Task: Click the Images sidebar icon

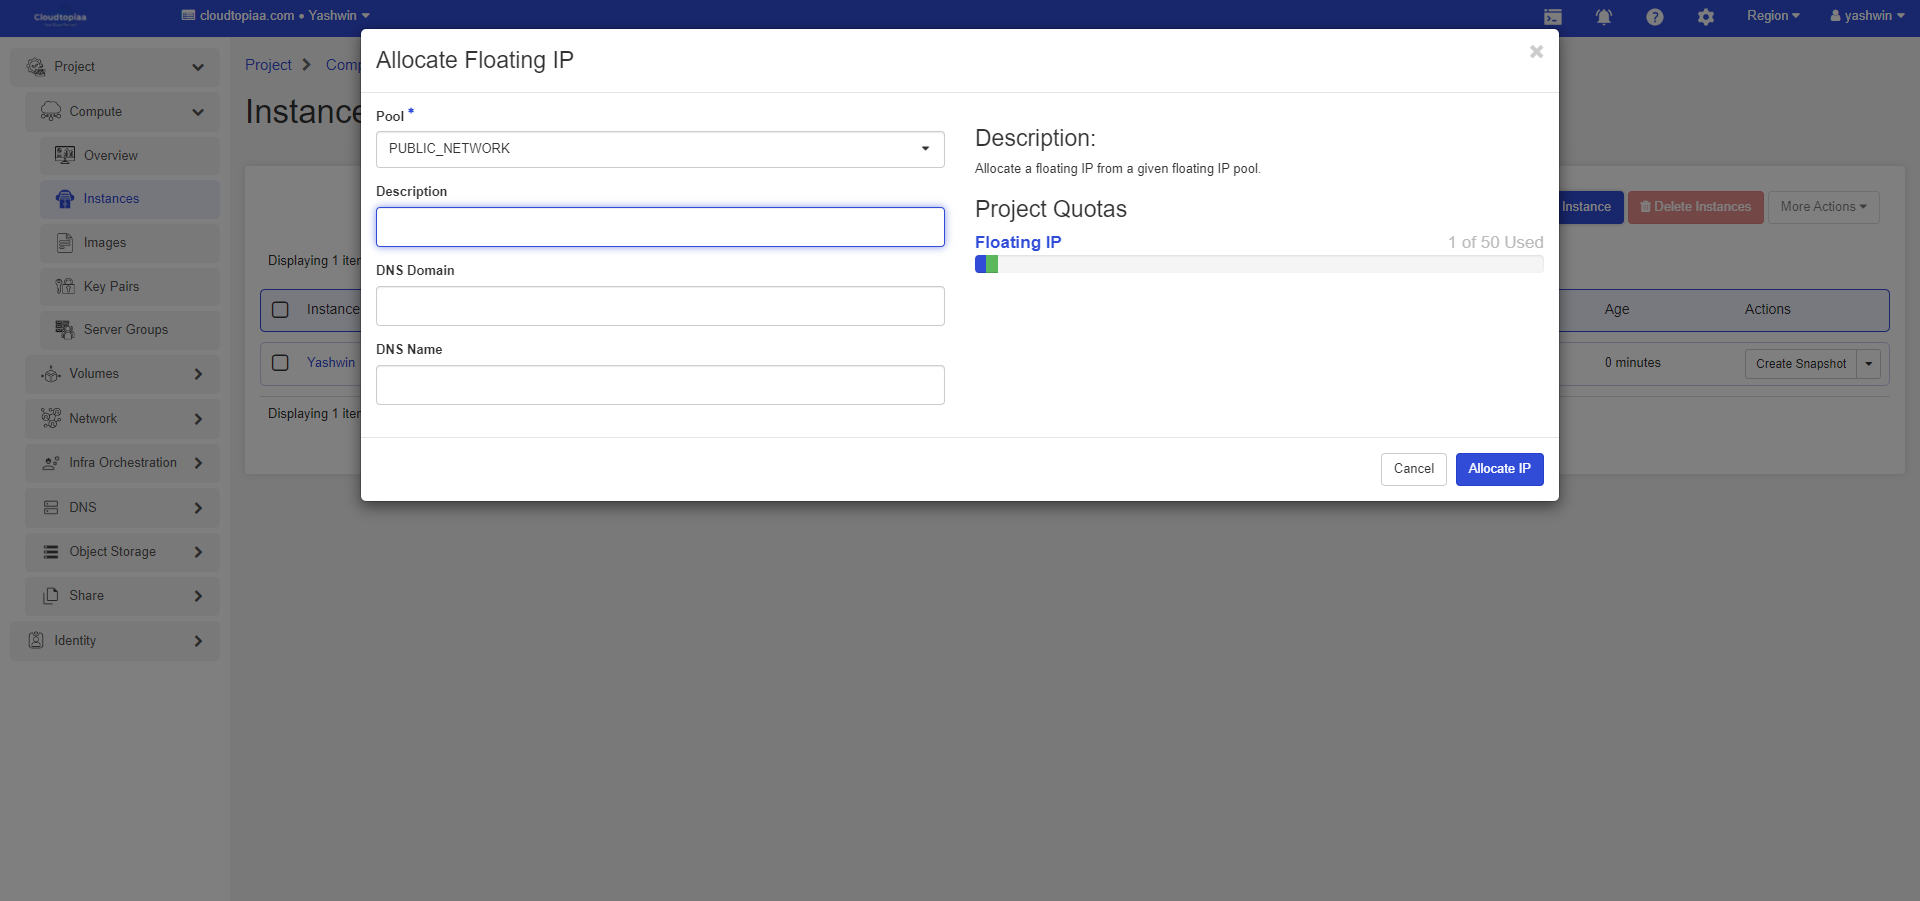Action: (65, 243)
